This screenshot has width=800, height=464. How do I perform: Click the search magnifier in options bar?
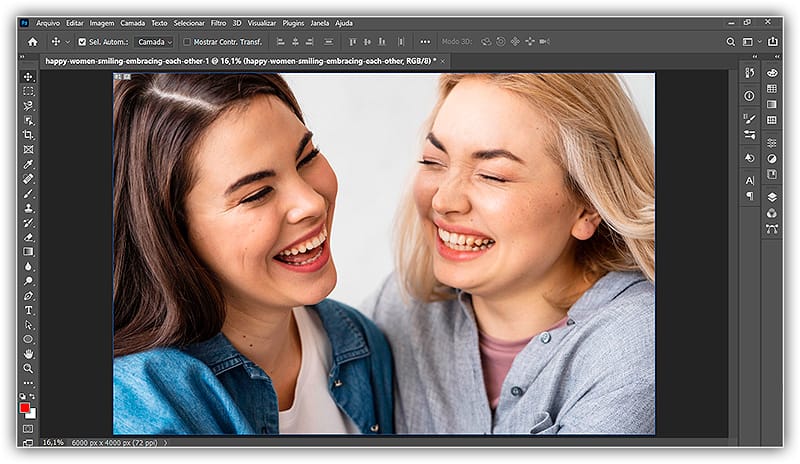731,42
